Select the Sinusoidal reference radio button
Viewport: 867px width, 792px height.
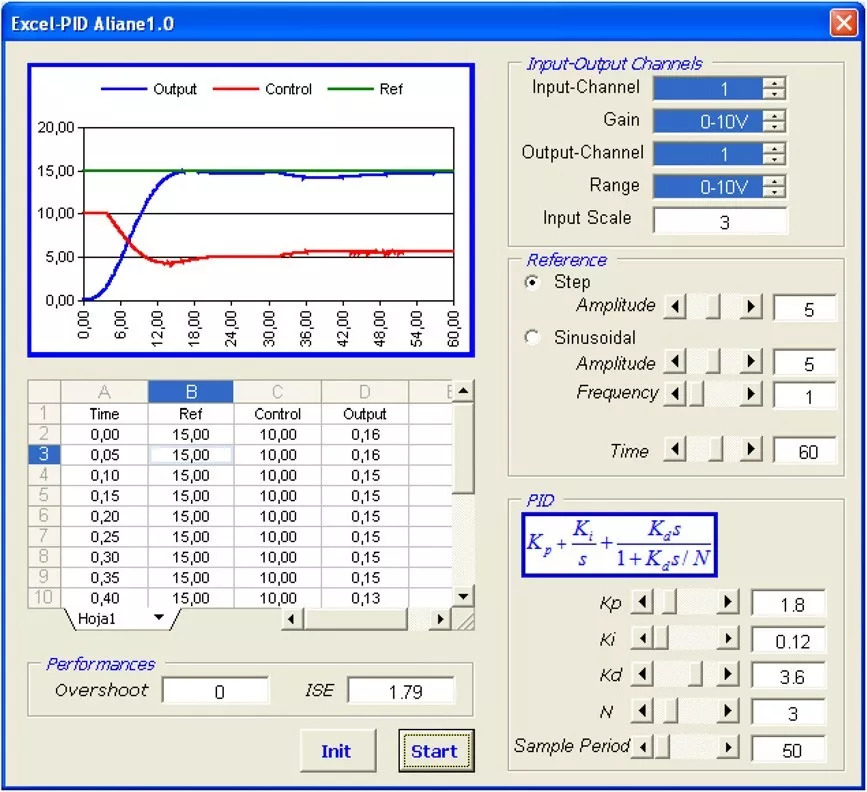[533, 338]
